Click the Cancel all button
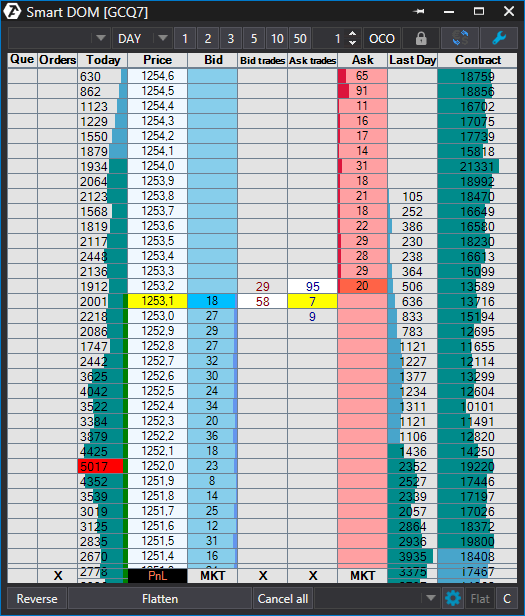Image resolution: width=525 pixels, height=616 pixels. pos(283,599)
